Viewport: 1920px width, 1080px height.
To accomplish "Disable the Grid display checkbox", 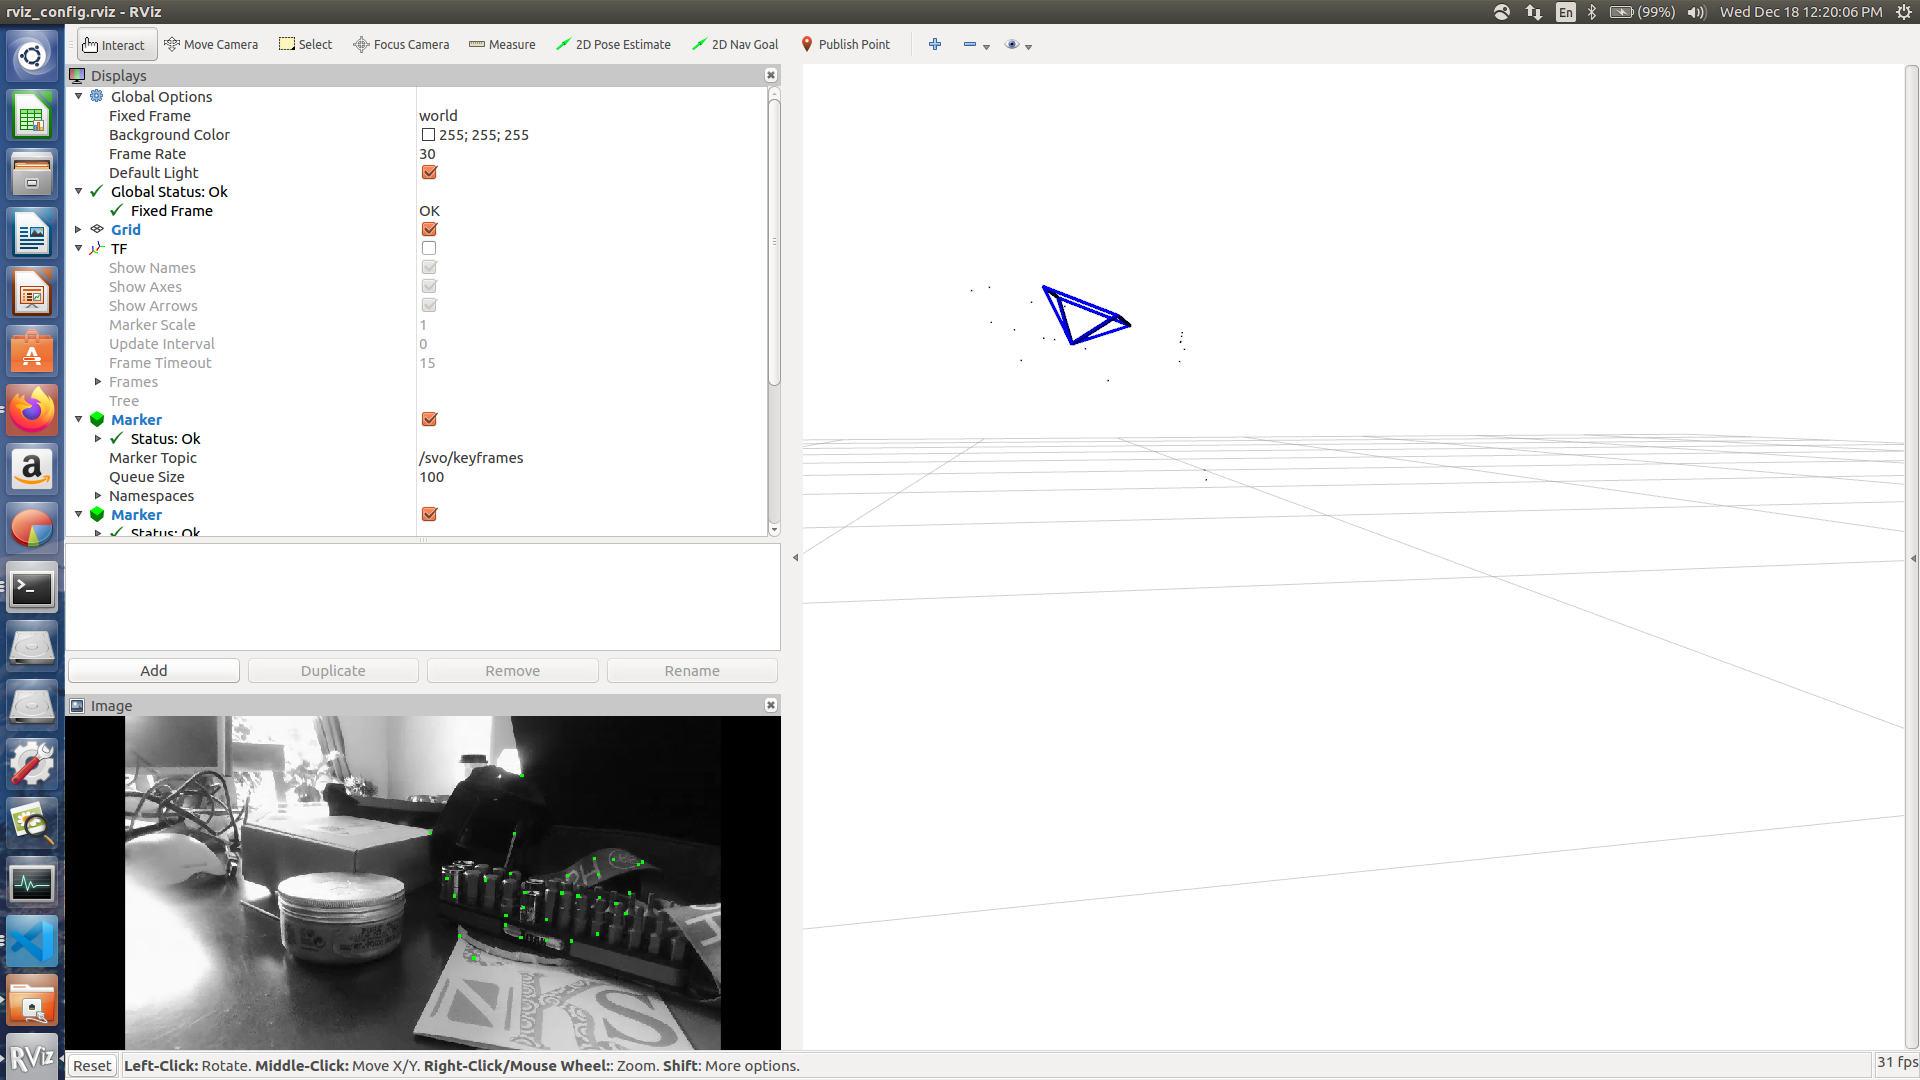I will coord(429,230).
